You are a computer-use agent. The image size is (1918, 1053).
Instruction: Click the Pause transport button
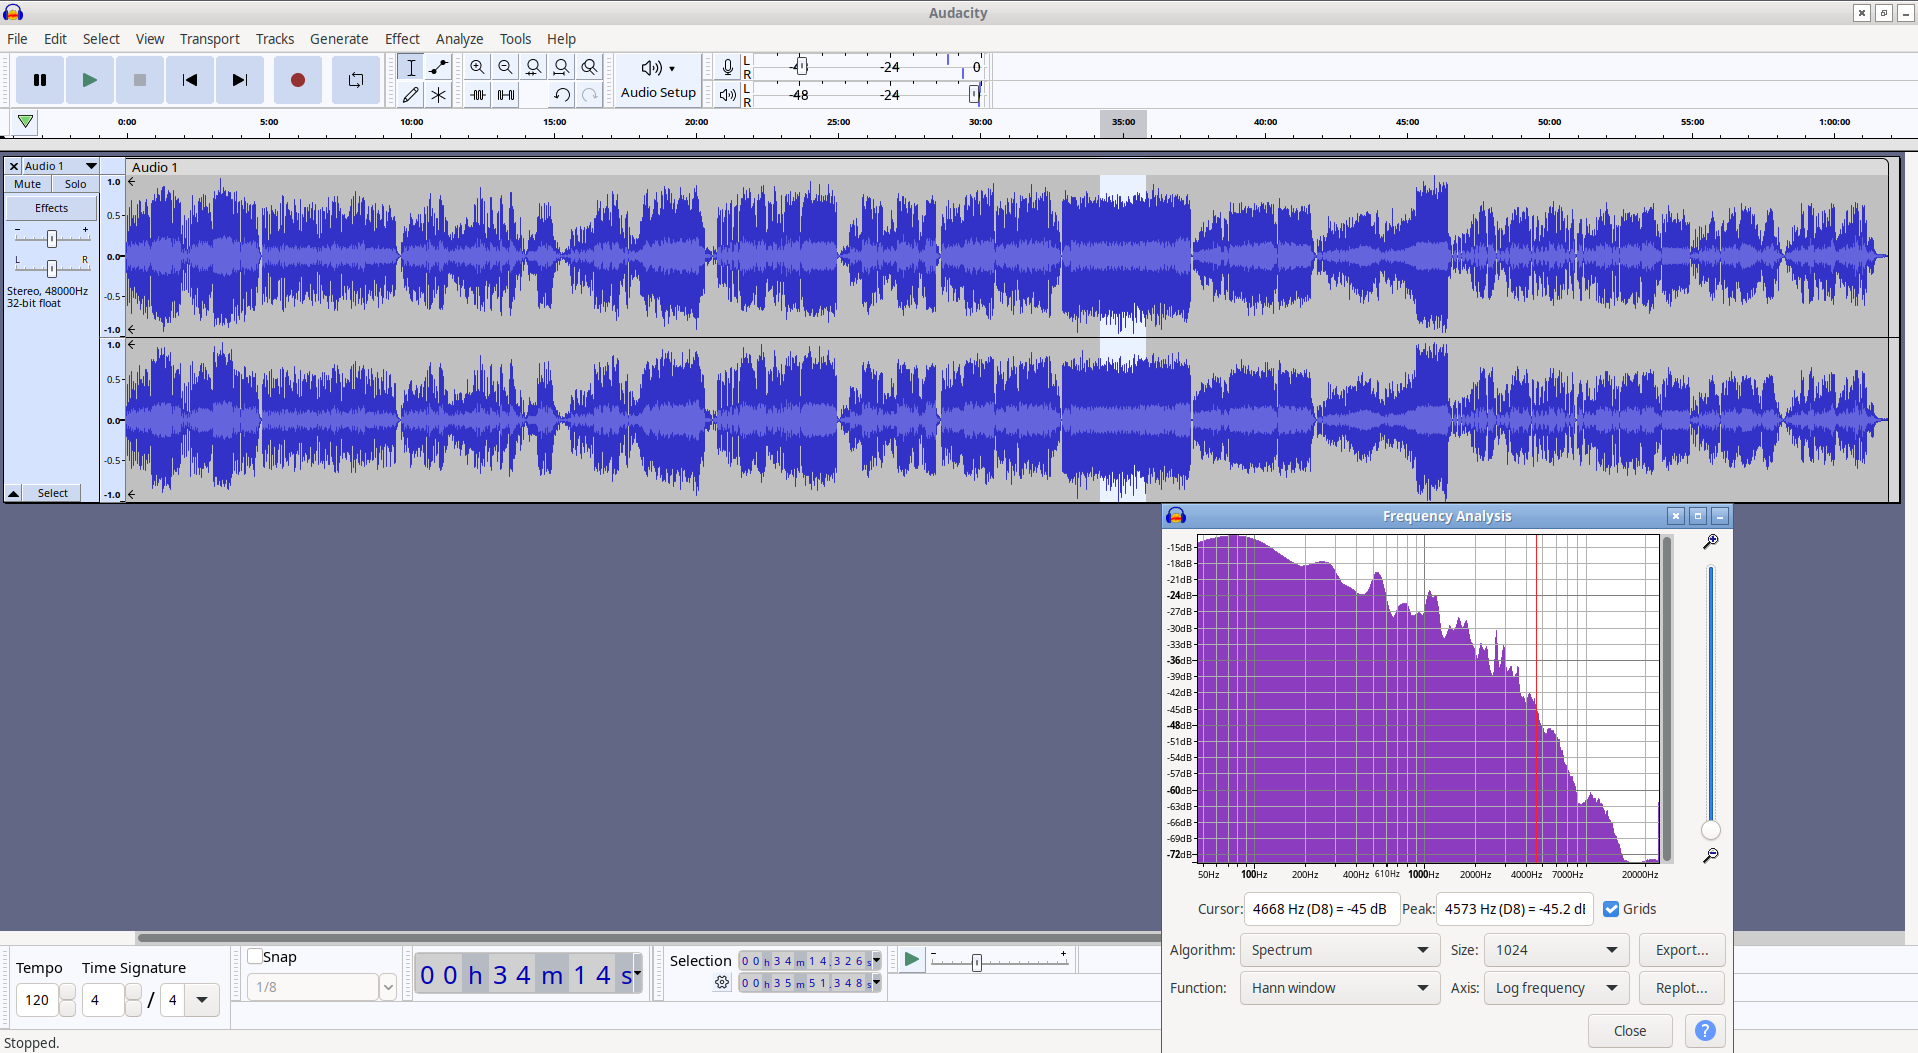tap(40, 80)
